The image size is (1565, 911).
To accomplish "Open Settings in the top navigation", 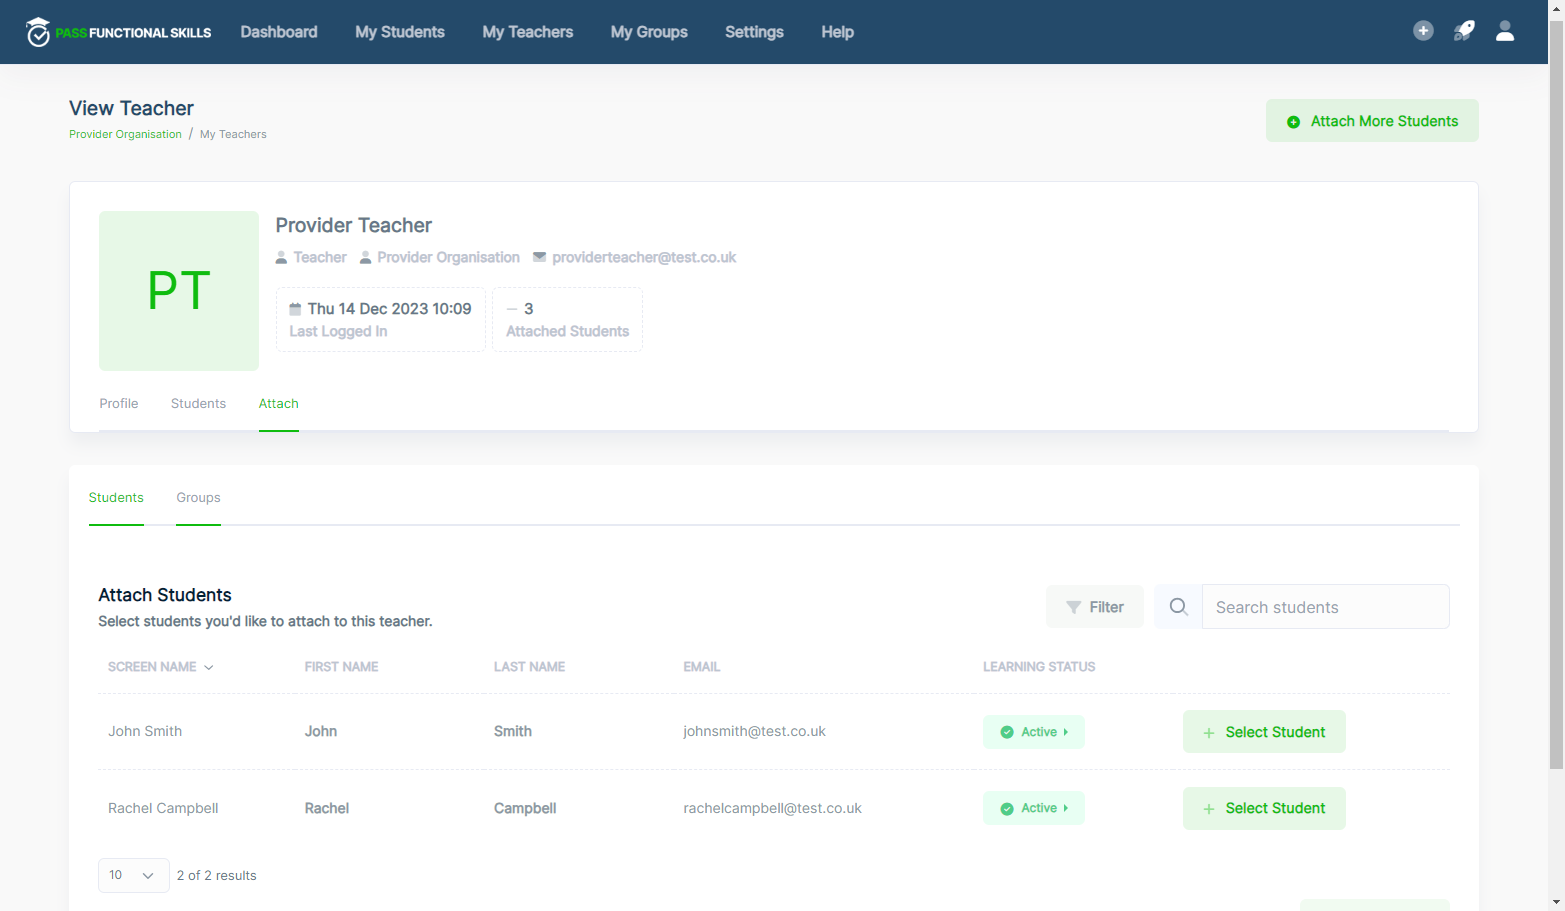I will pyautogui.click(x=754, y=32).
